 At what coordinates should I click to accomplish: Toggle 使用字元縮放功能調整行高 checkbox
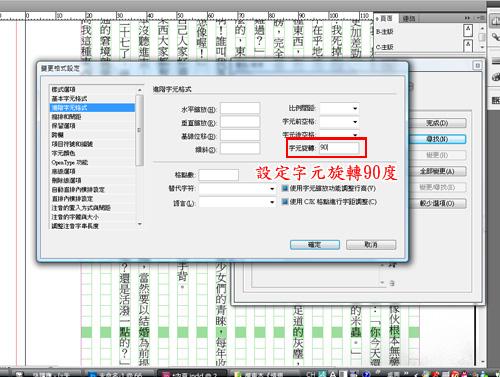[x=285, y=188]
